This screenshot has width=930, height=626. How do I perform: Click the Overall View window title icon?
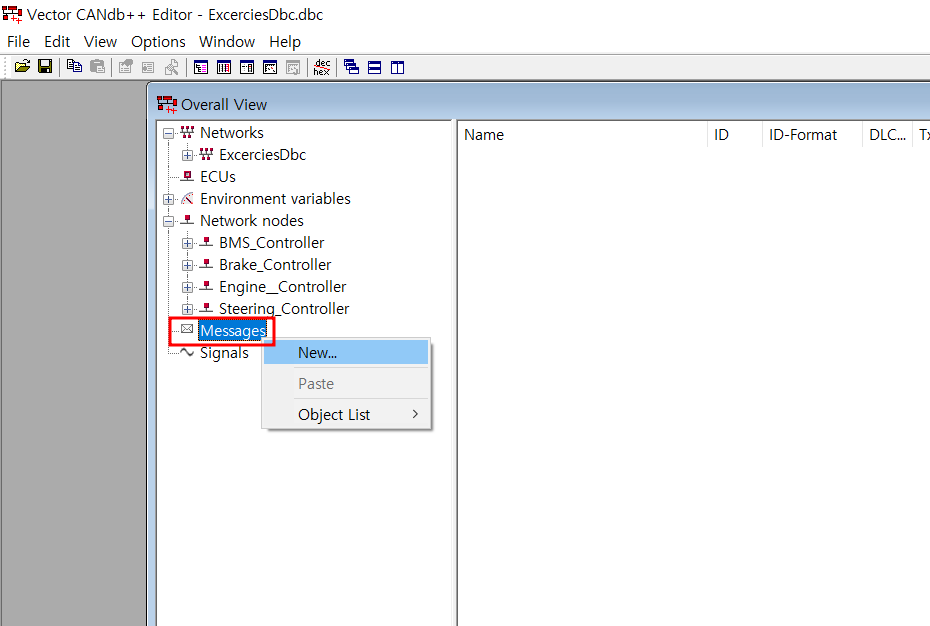(167, 104)
